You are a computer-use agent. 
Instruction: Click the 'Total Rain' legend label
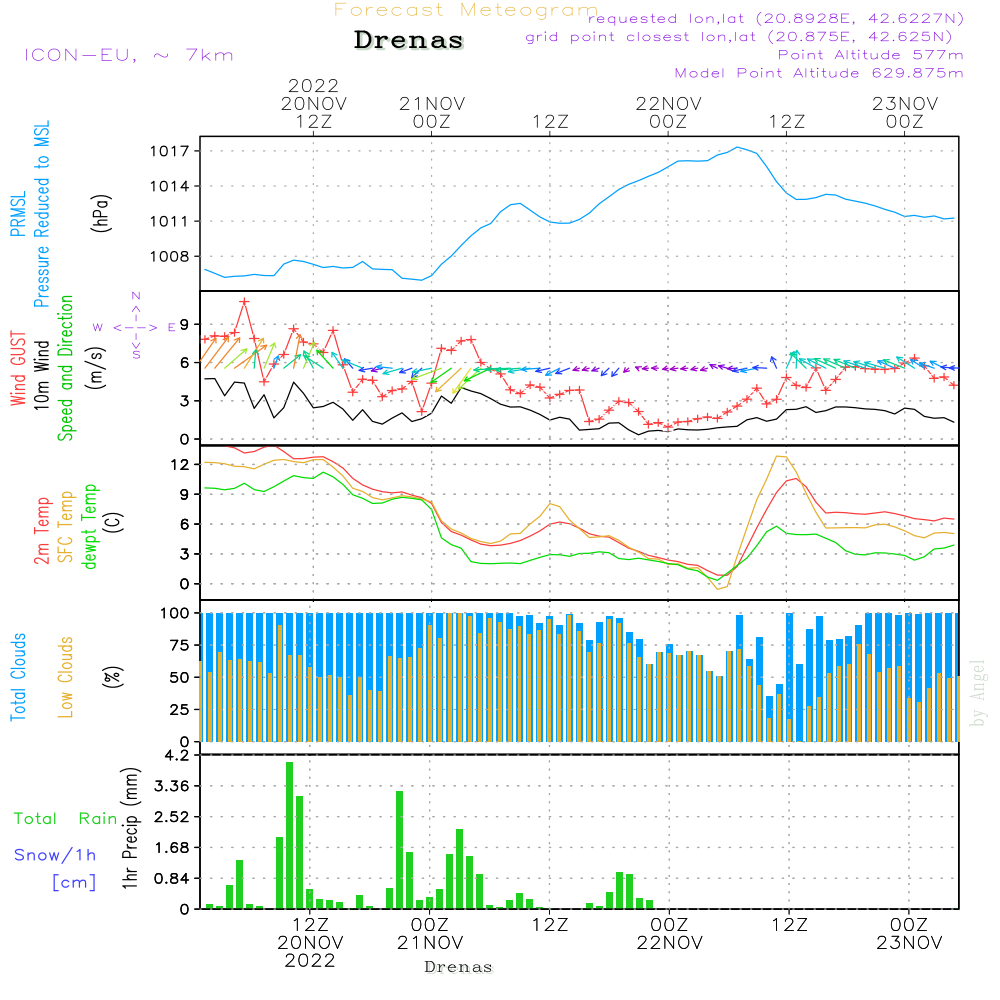(66, 818)
